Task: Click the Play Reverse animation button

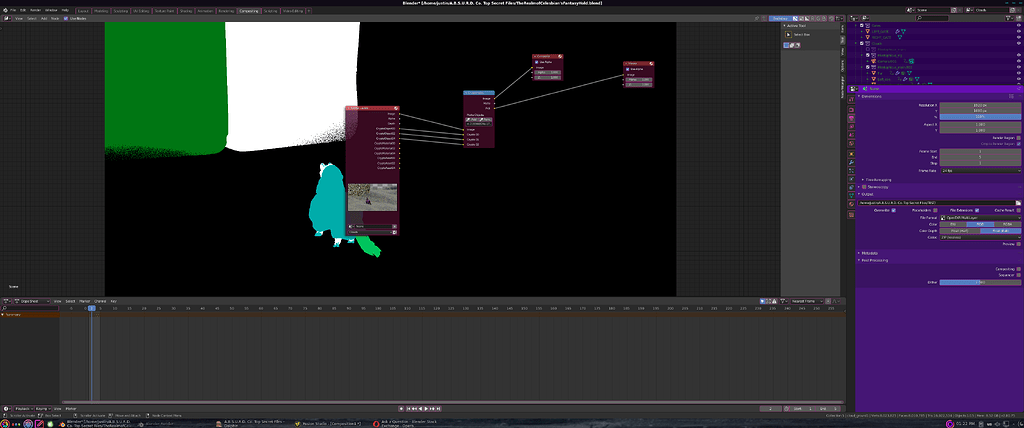Action: coord(421,408)
